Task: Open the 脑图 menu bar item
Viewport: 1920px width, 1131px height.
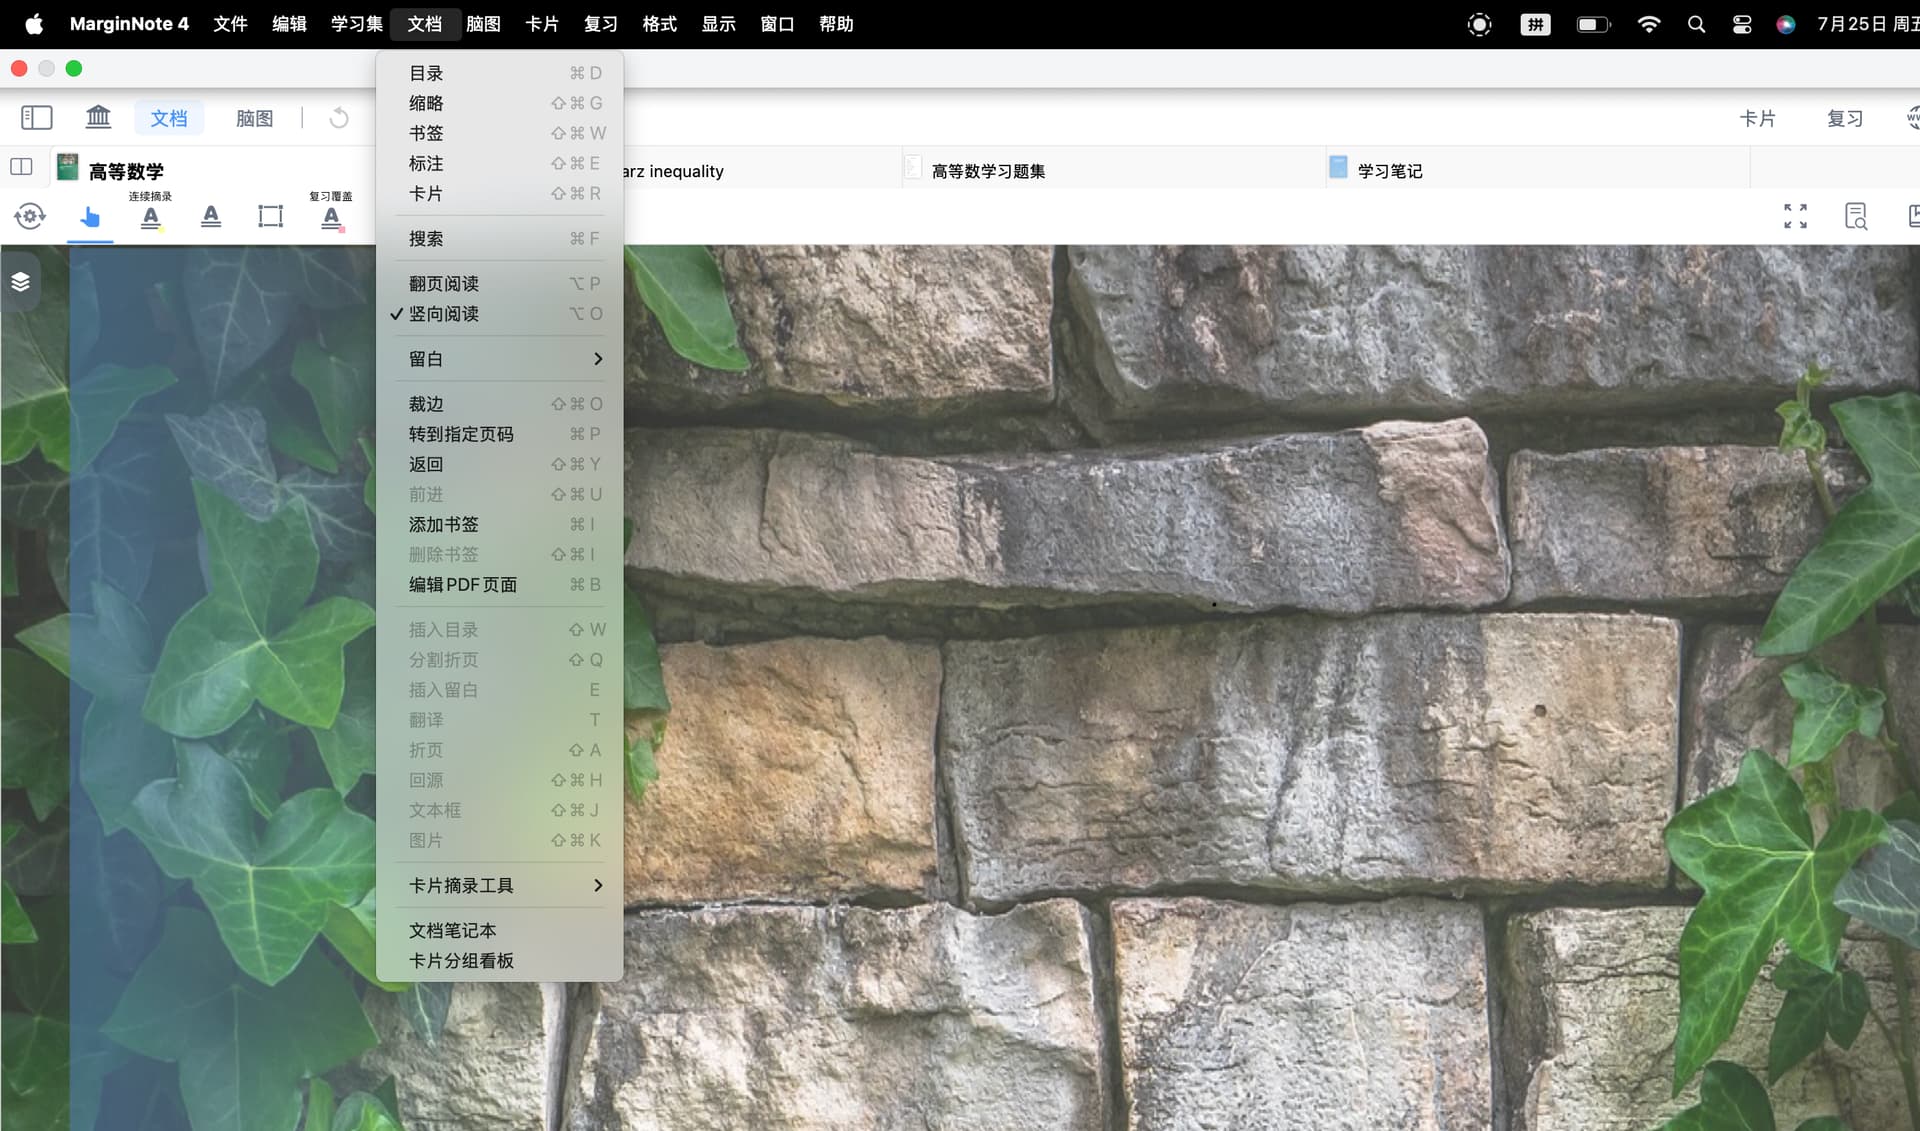Action: (x=483, y=24)
